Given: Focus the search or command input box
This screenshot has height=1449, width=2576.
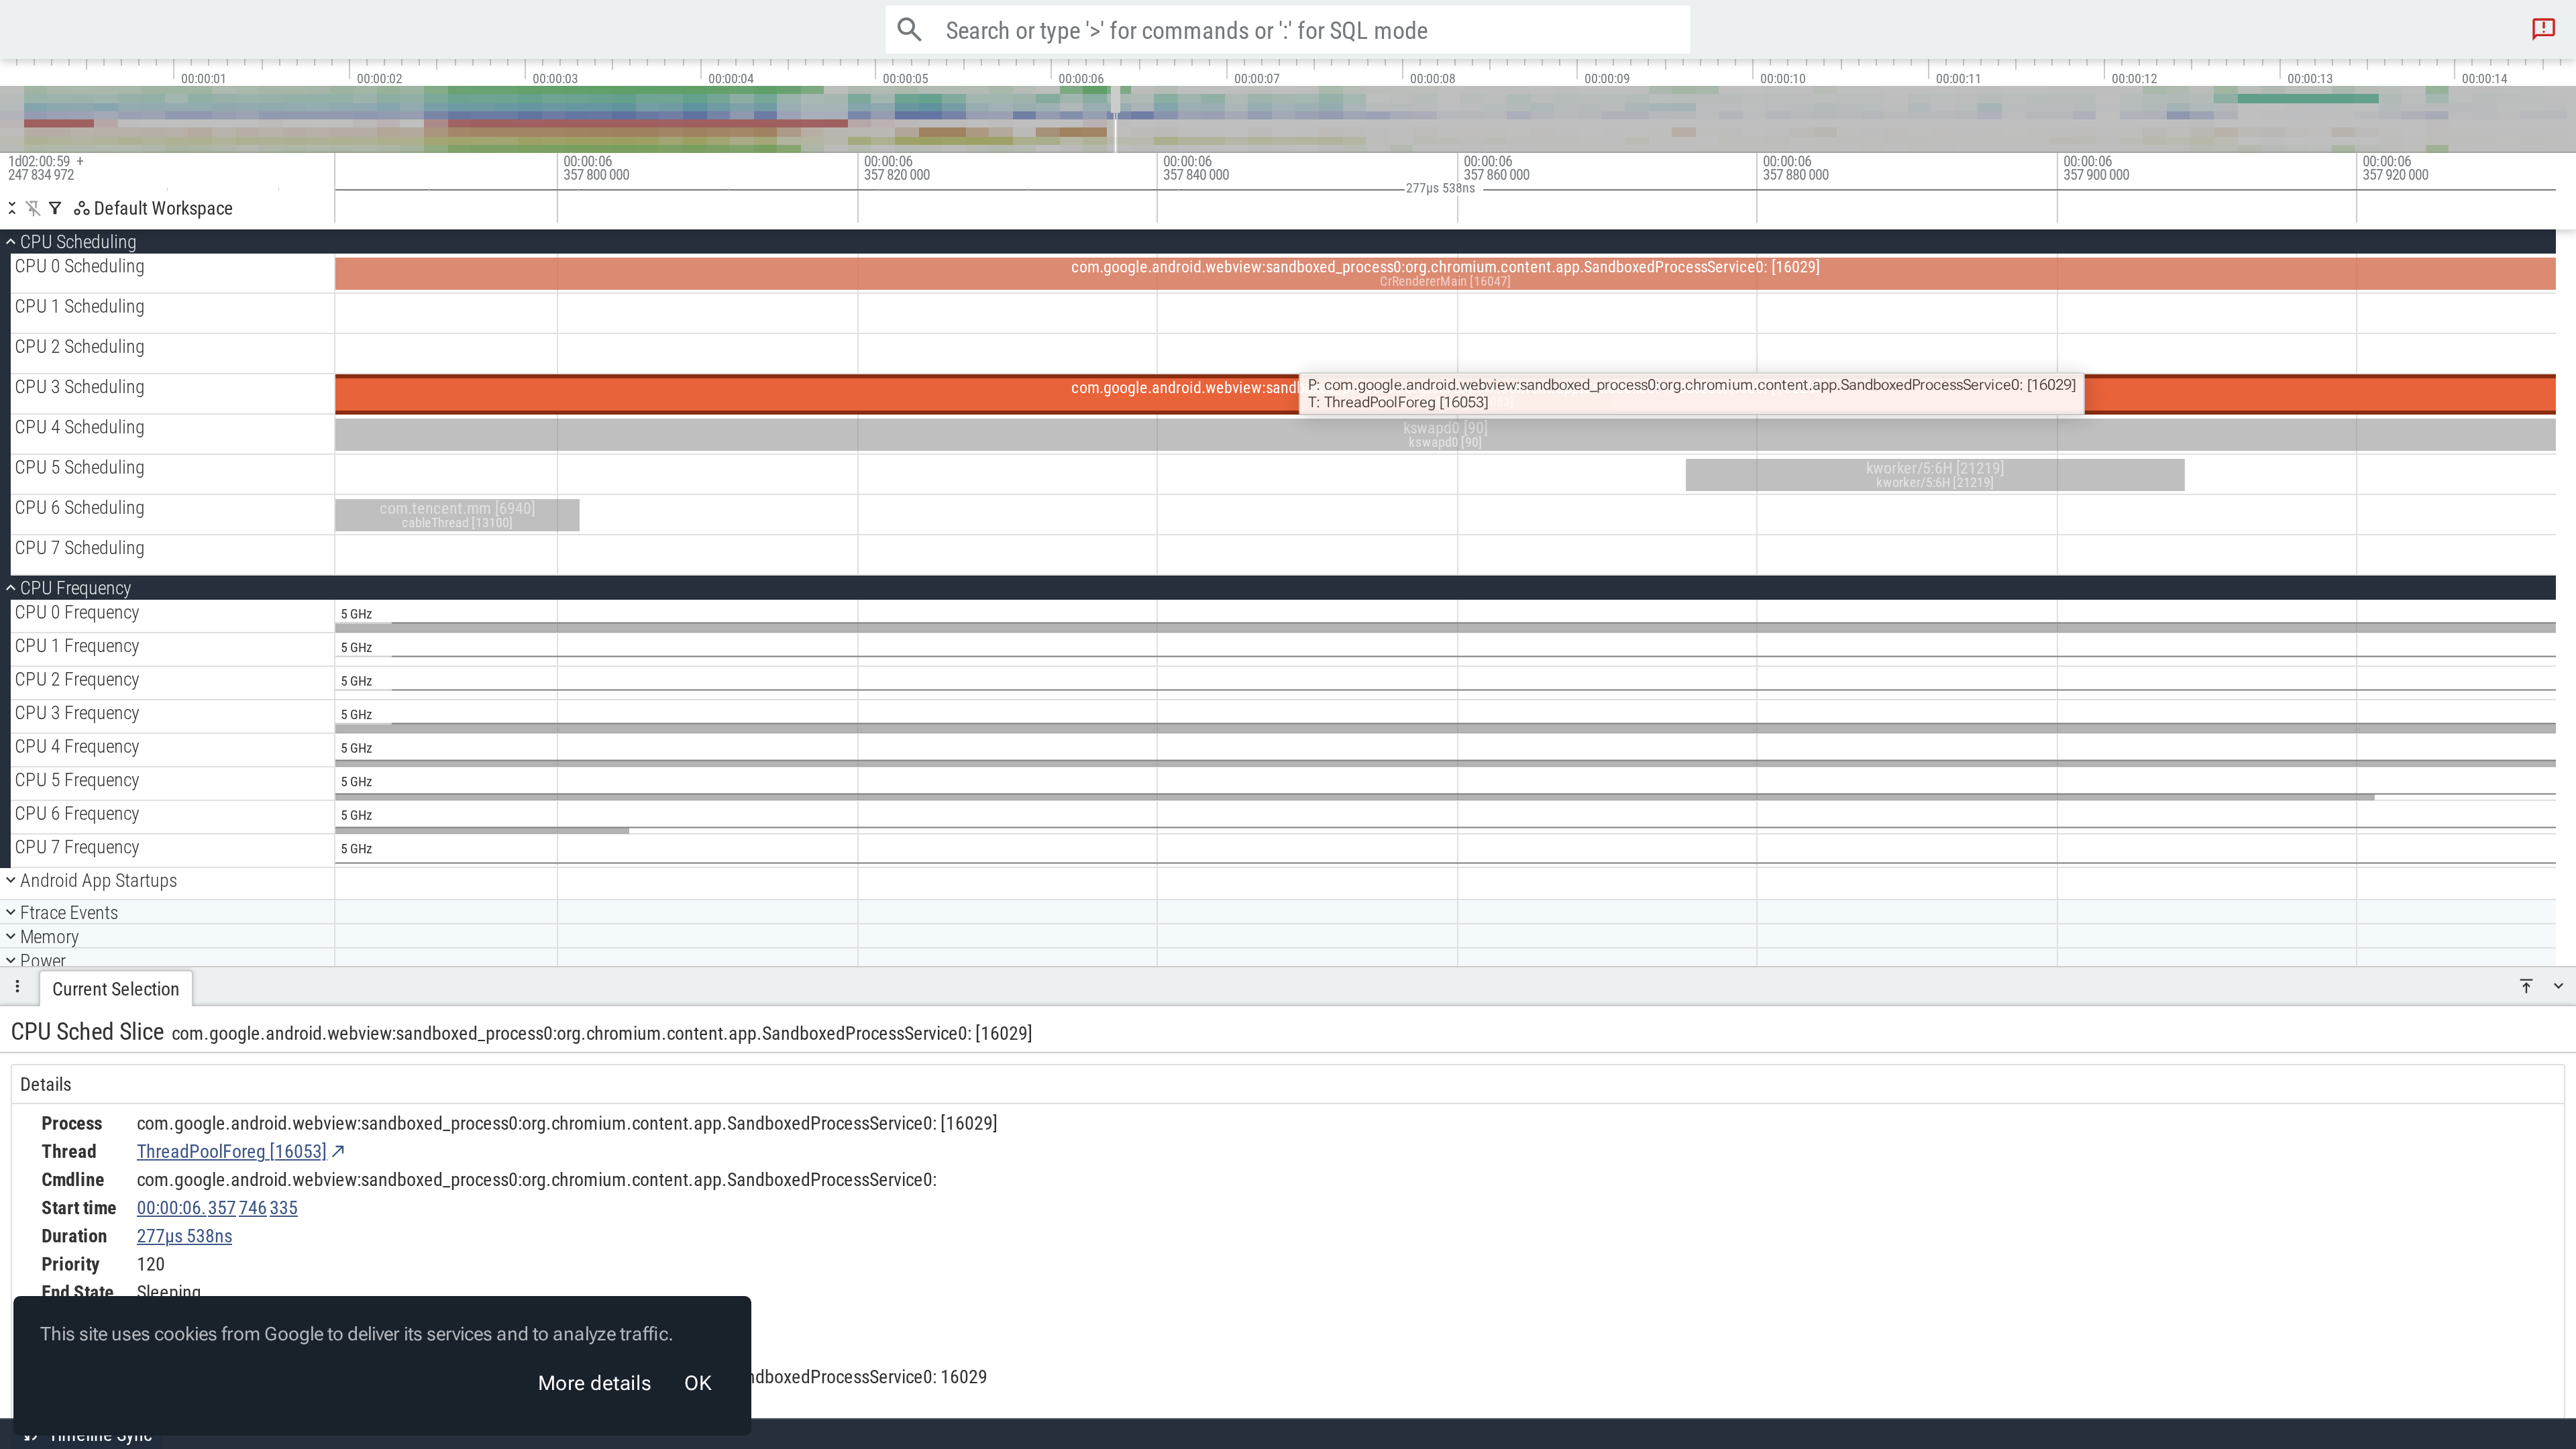Looking at the screenshot, I should click(1287, 30).
